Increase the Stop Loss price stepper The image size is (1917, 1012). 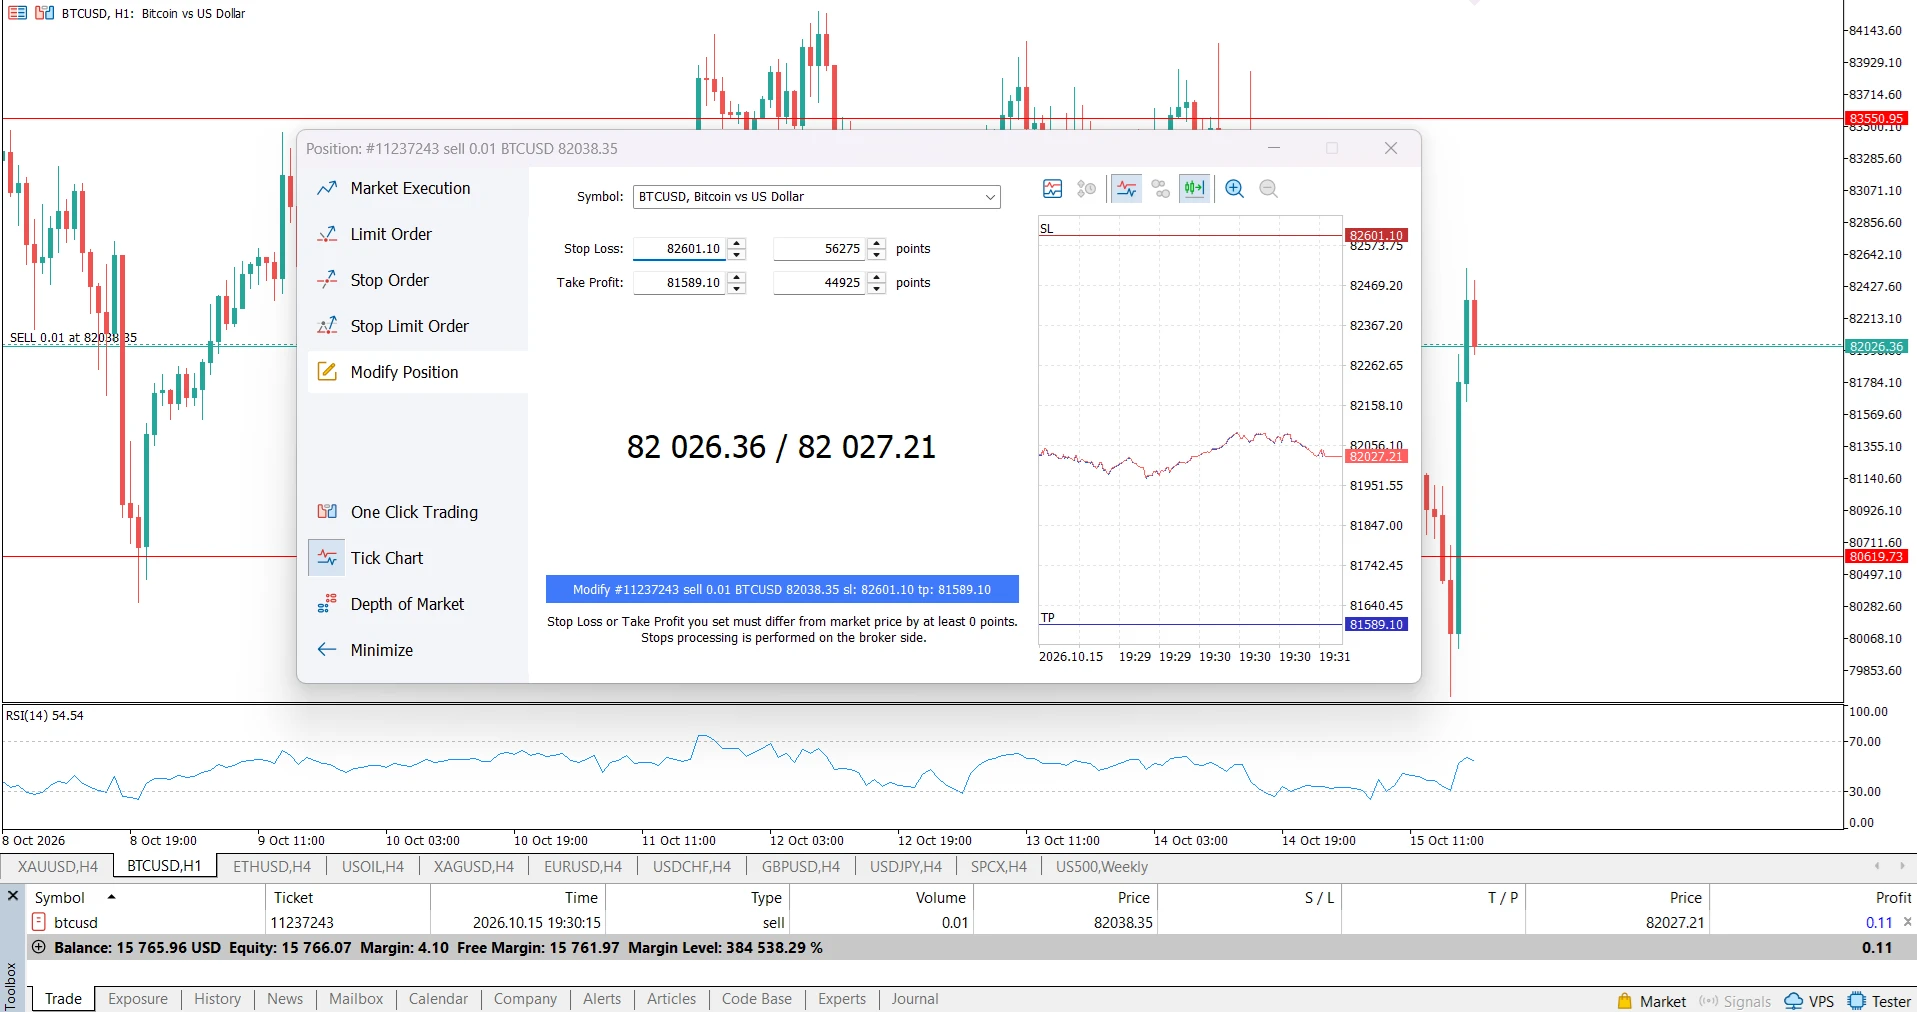(737, 243)
